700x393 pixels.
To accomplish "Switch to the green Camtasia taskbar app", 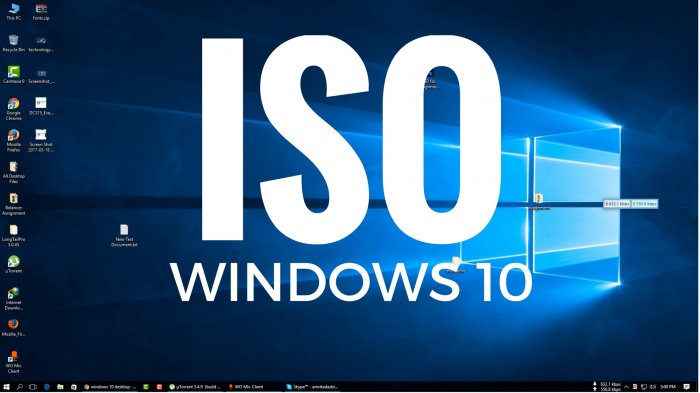I will tap(146, 387).
